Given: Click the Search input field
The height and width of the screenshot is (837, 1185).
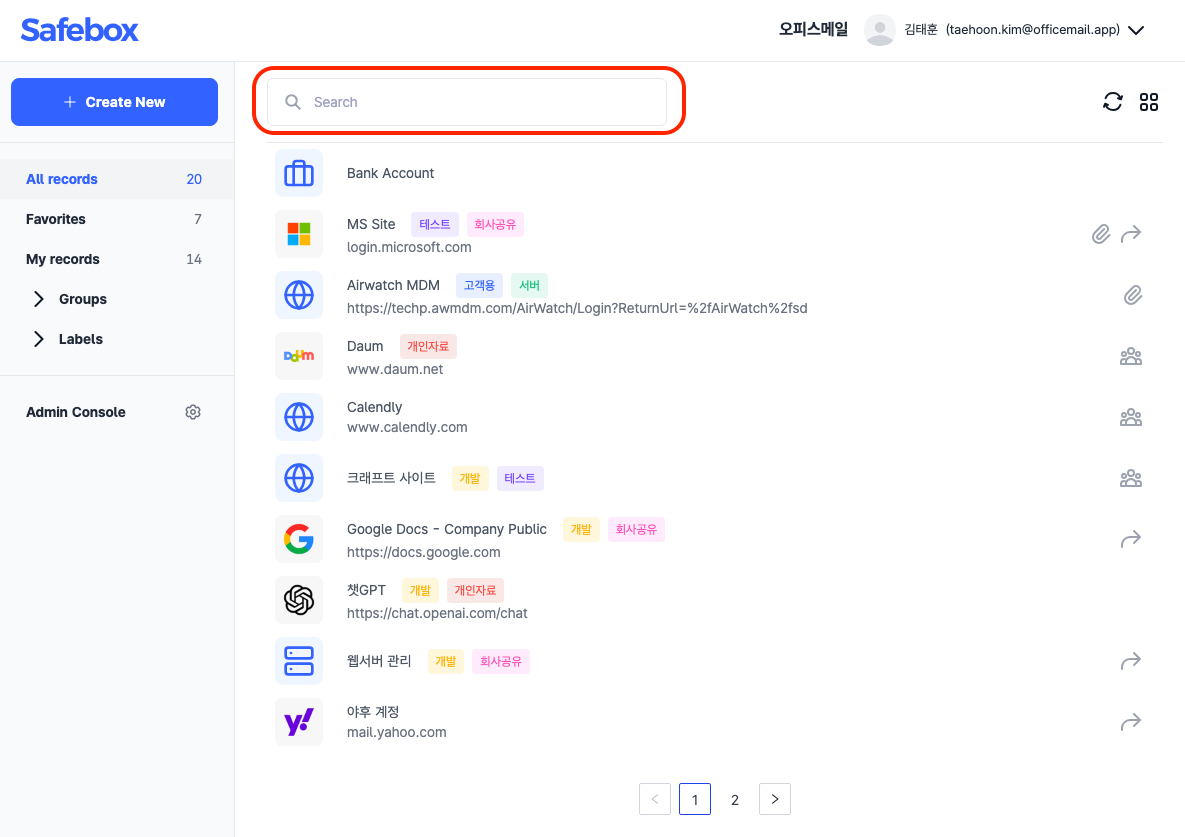Looking at the screenshot, I should click(x=467, y=102).
